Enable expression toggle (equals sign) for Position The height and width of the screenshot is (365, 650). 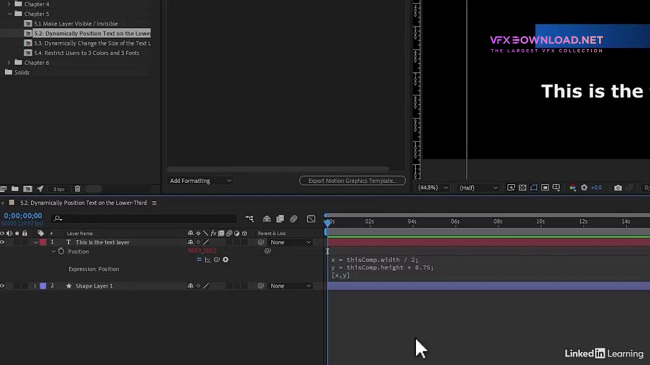pyautogui.click(x=199, y=260)
